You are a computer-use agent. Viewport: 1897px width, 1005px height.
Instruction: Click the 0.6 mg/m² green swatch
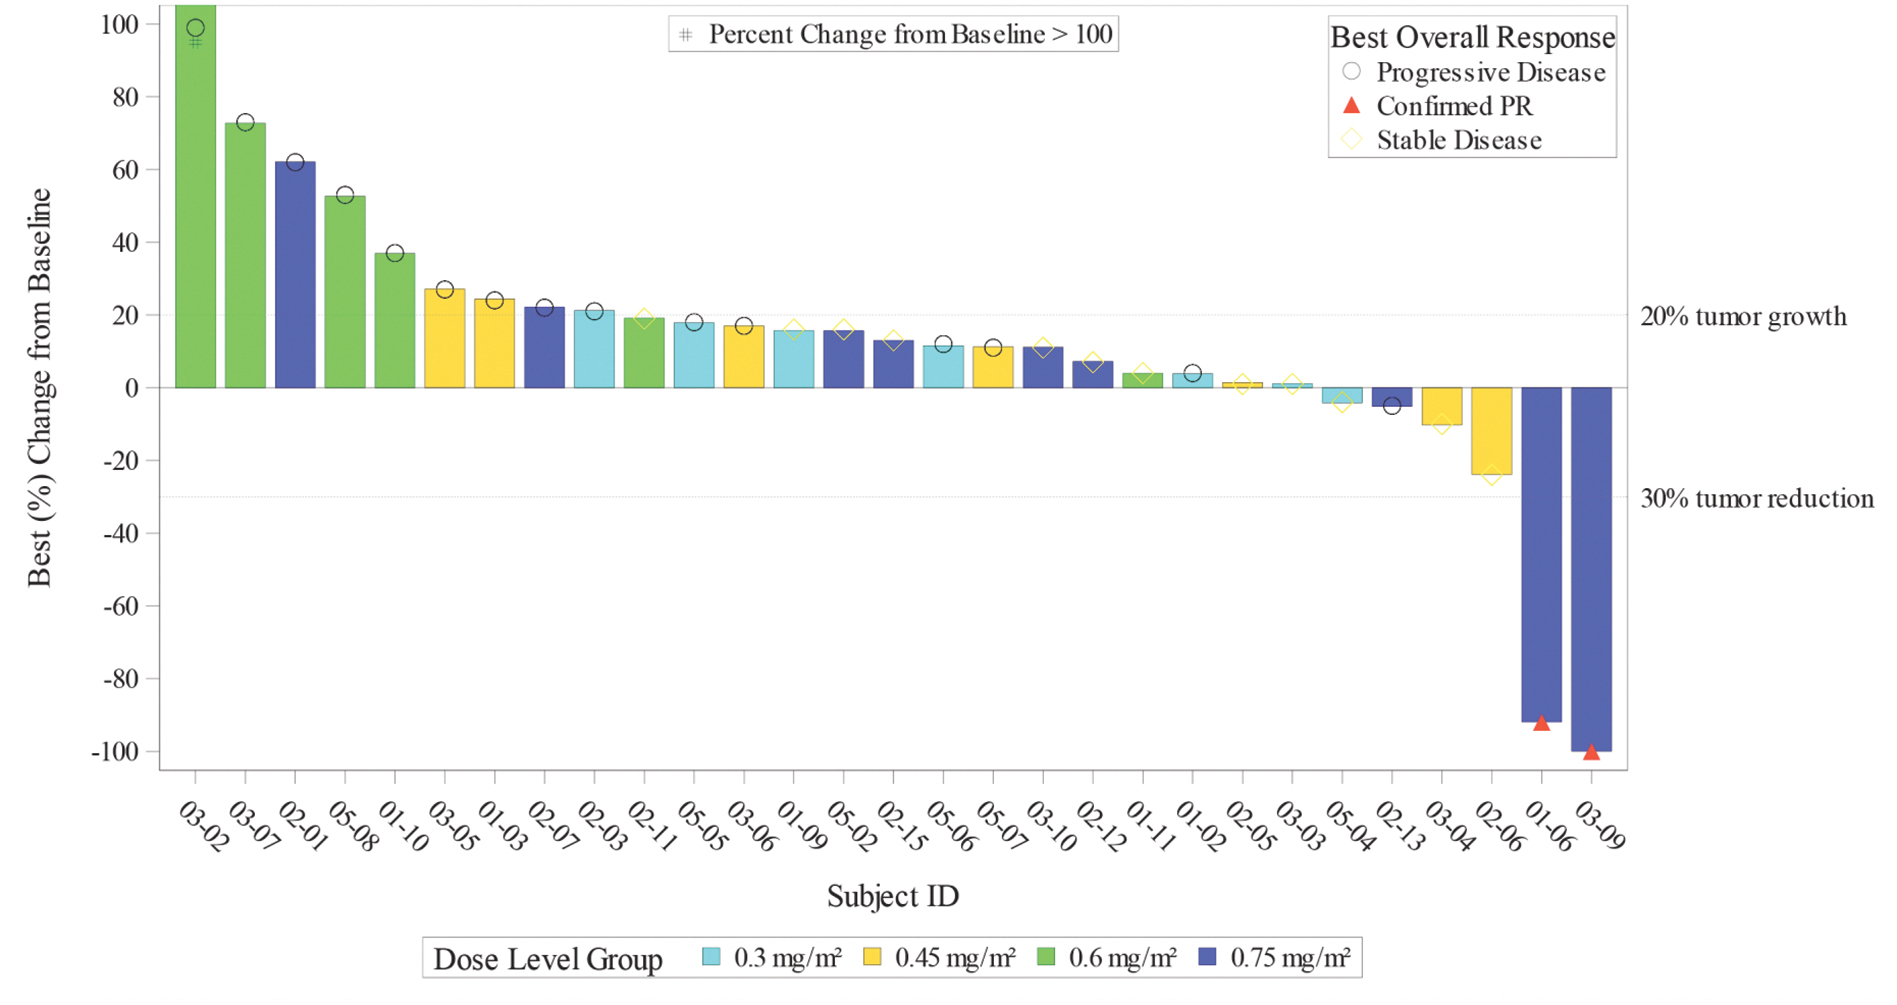point(1046,957)
